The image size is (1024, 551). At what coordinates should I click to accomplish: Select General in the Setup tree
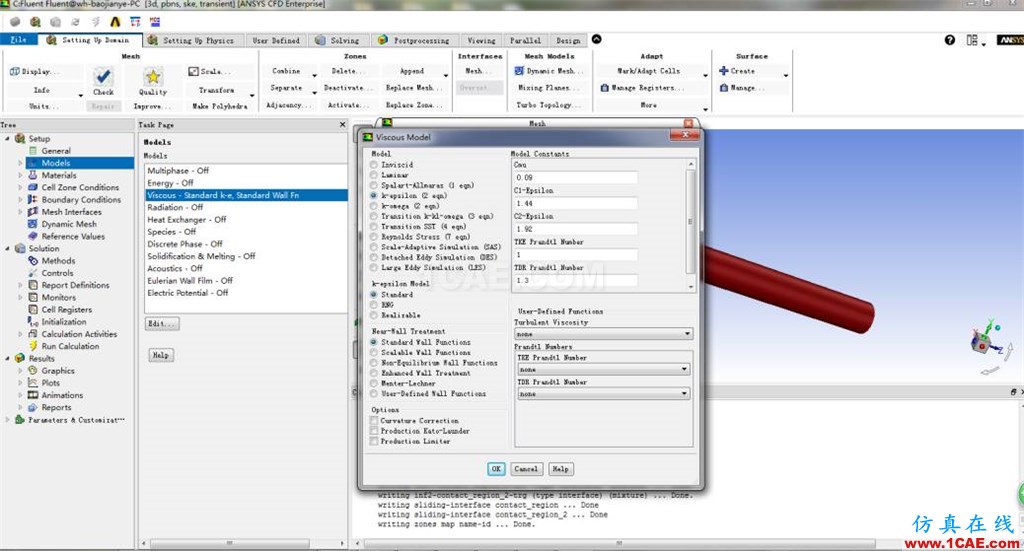click(x=56, y=151)
